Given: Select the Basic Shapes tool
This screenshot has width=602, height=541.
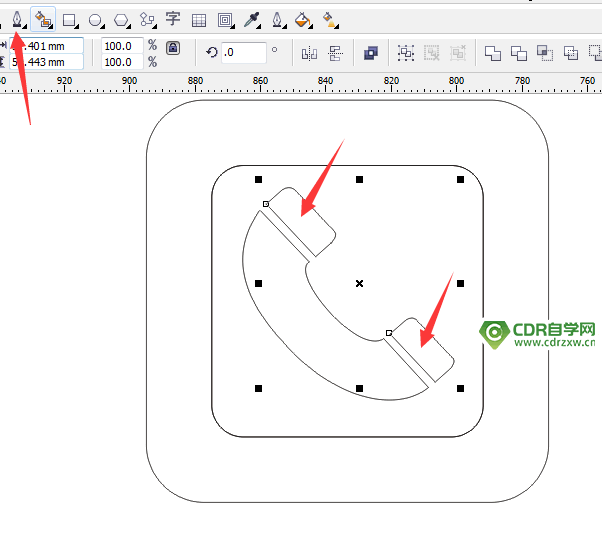Looking at the screenshot, I should tap(147, 19).
